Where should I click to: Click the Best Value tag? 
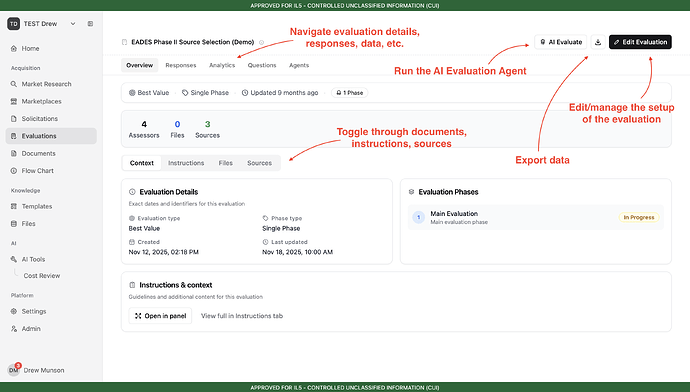[x=149, y=93]
